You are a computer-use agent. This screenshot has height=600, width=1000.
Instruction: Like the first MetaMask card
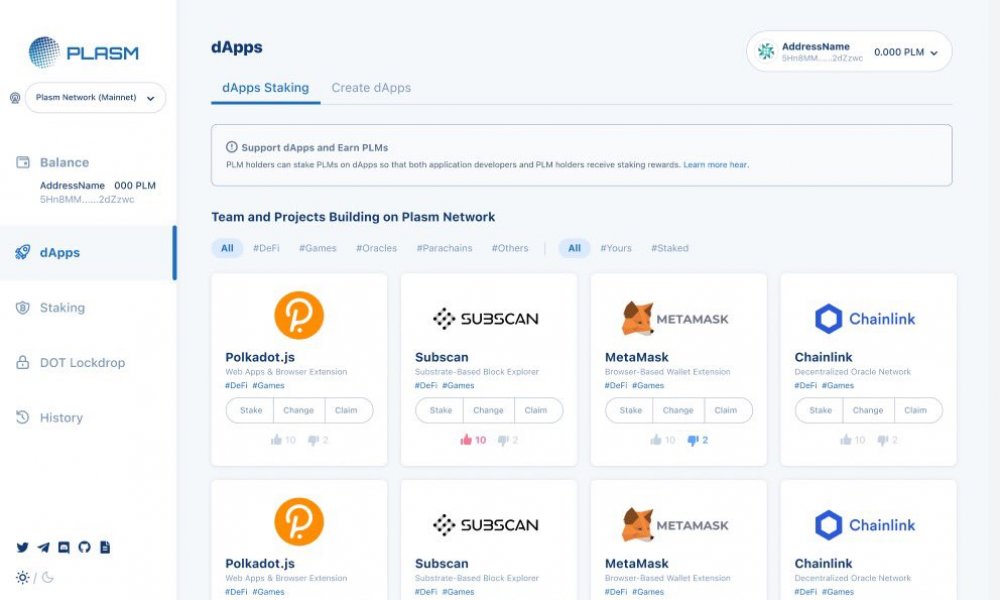(662, 440)
